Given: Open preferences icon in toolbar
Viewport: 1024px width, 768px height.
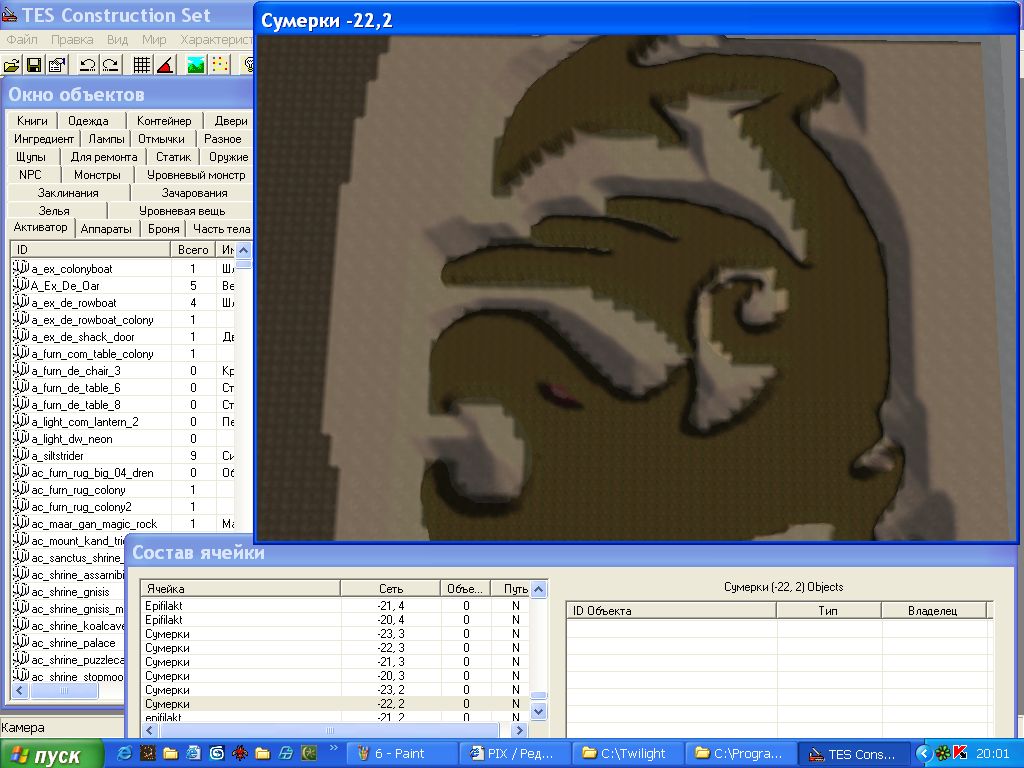Looking at the screenshot, I should (57, 65).
